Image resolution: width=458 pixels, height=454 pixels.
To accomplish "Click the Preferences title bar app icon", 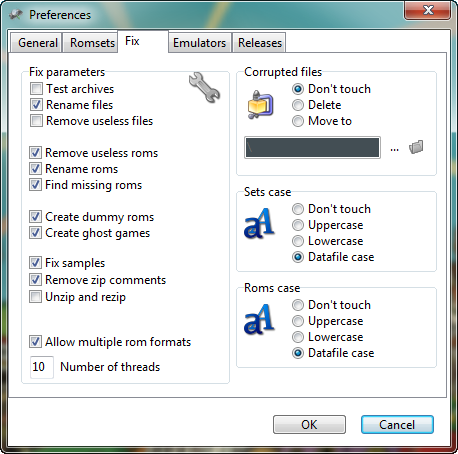I will pyautogui.click(x=16, y=14).
